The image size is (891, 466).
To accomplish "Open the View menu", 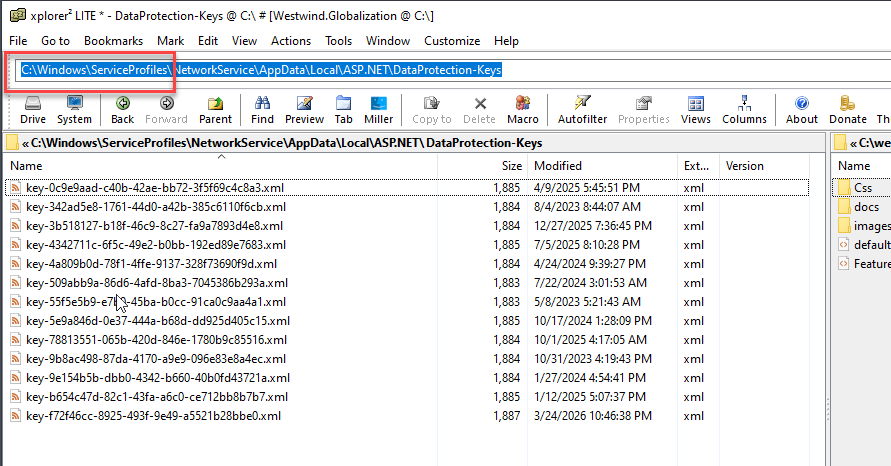I will pos(244,41).
